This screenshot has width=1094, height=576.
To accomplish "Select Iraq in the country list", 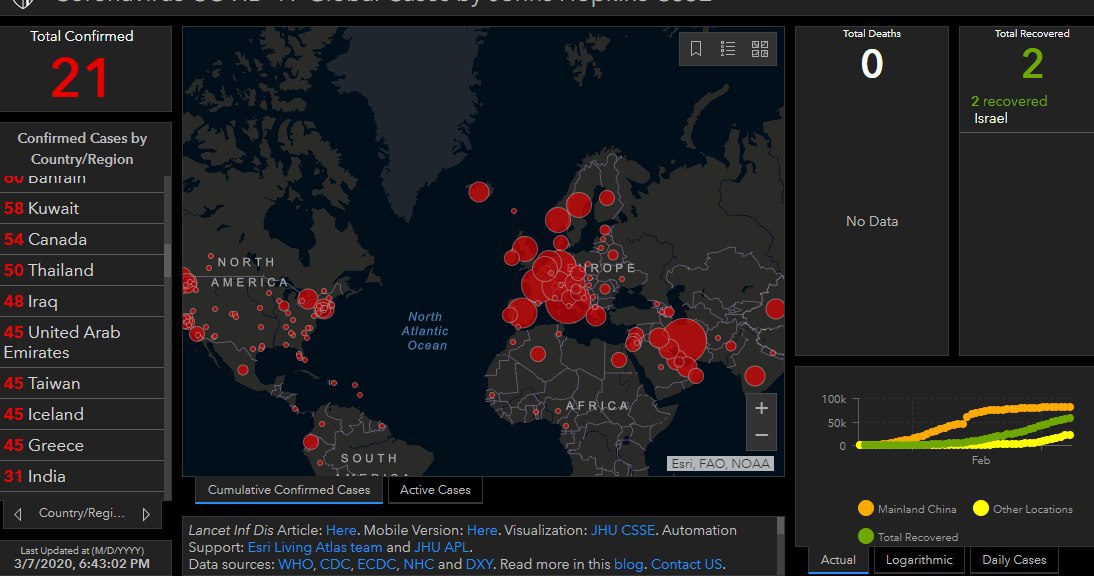I will (x=82, y=301).
